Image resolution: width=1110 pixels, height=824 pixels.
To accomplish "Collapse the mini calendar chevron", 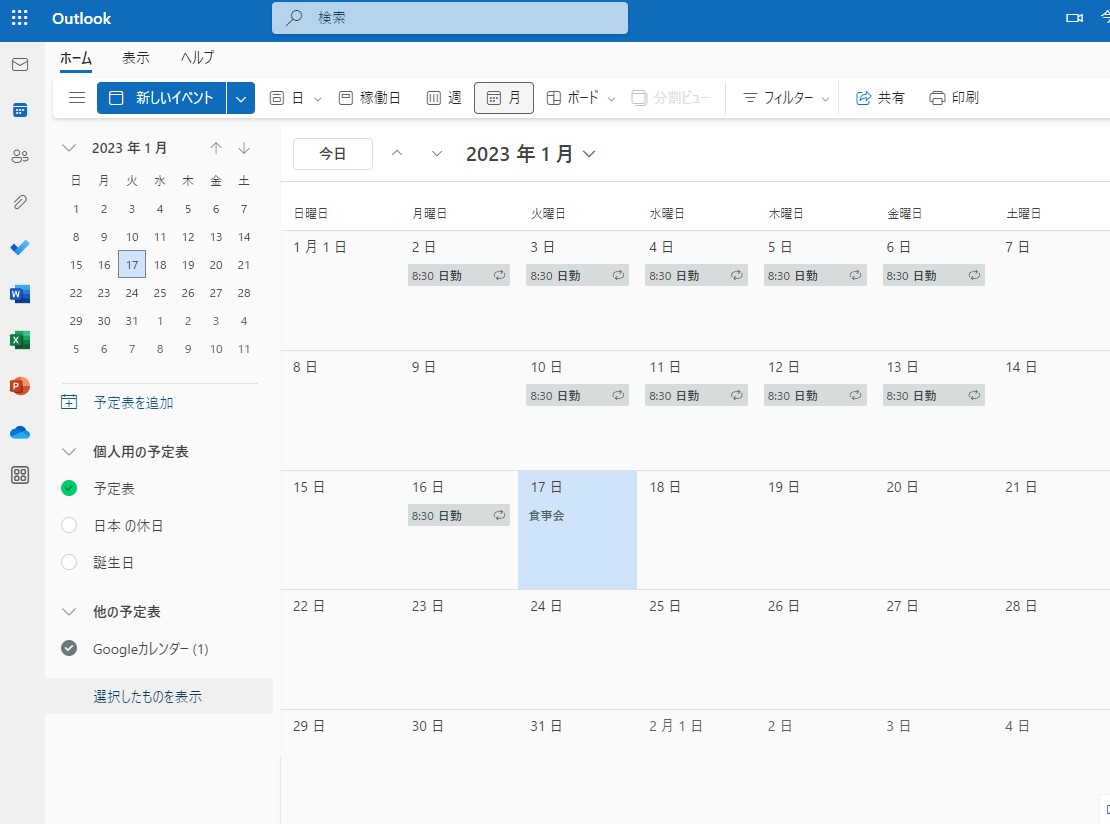I will point(69,148).
